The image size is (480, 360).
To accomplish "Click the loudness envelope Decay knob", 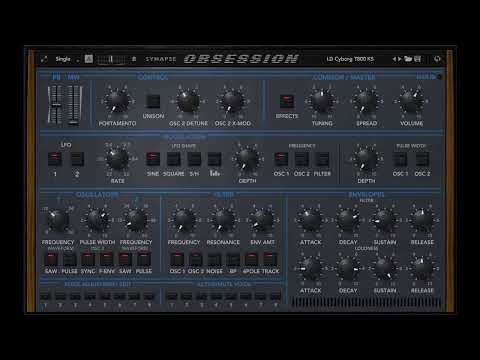I will [x=348, y=268].
